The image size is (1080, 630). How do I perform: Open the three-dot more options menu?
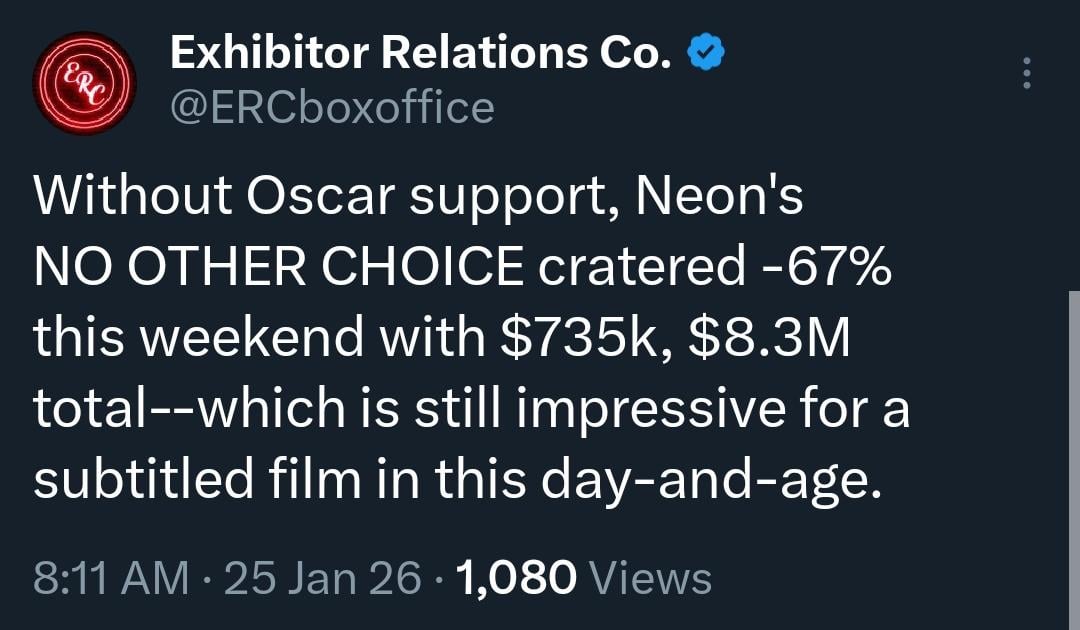tap(1025, 74)
